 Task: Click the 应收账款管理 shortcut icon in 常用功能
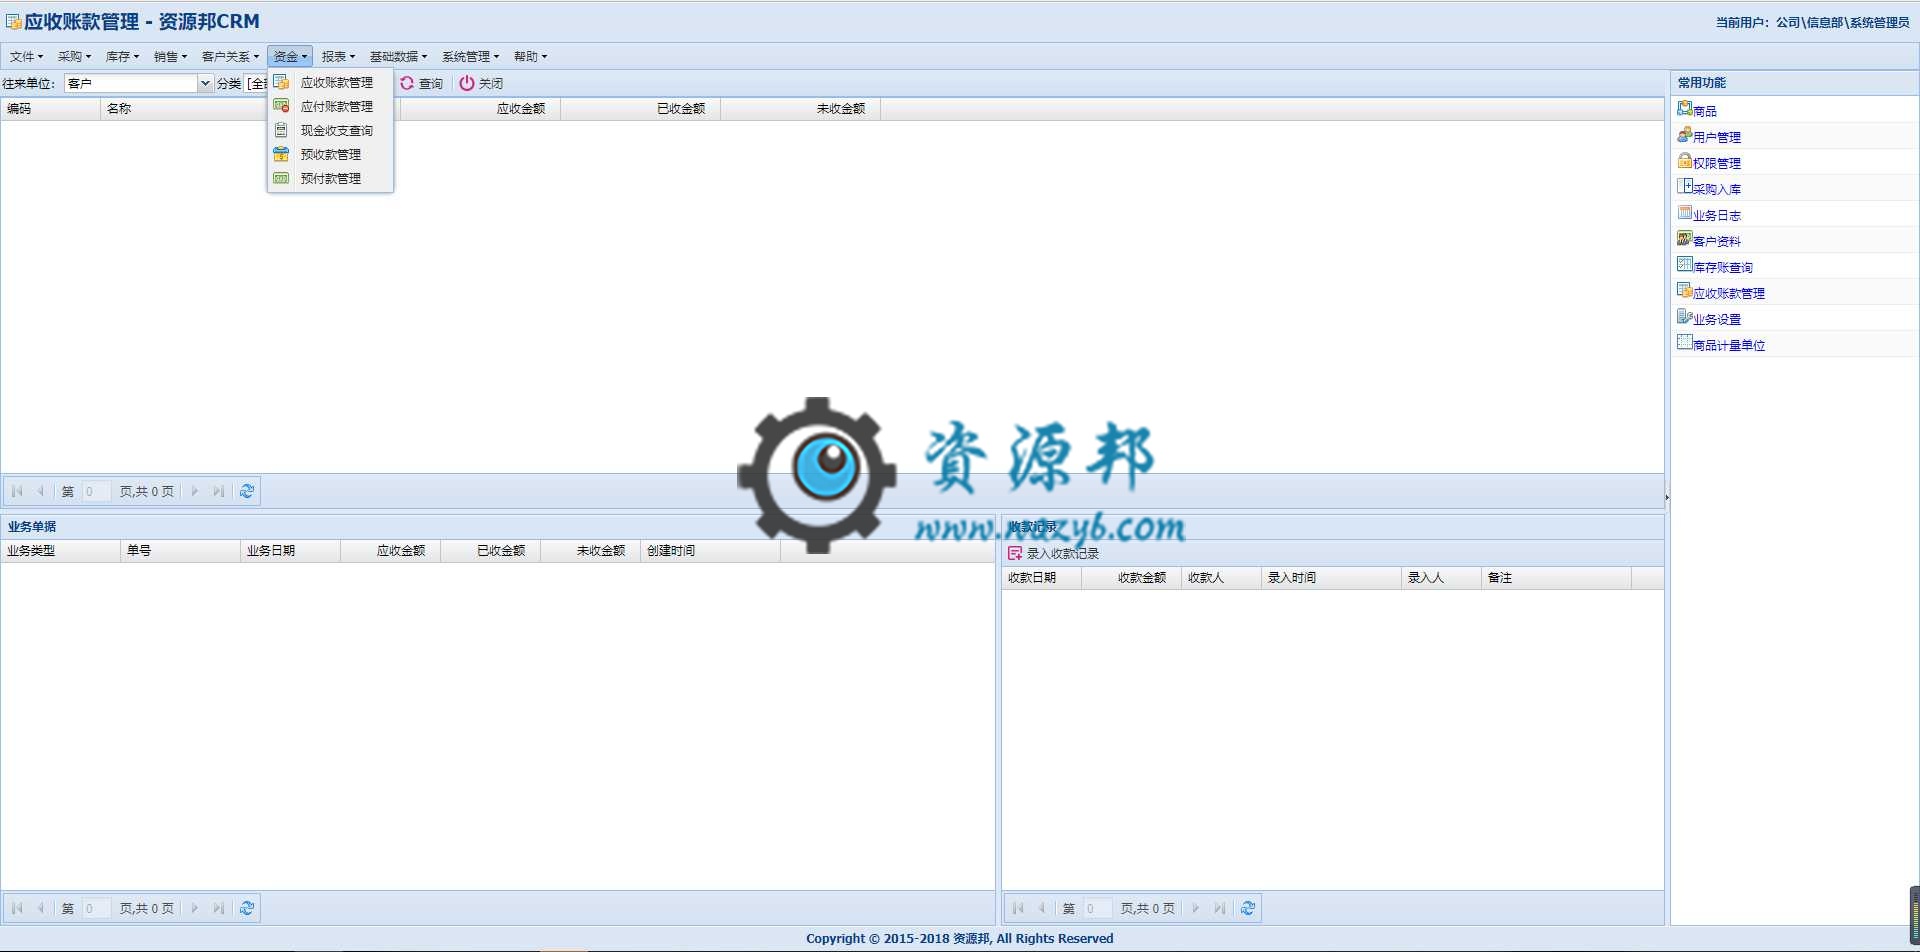pos(1685,291)
